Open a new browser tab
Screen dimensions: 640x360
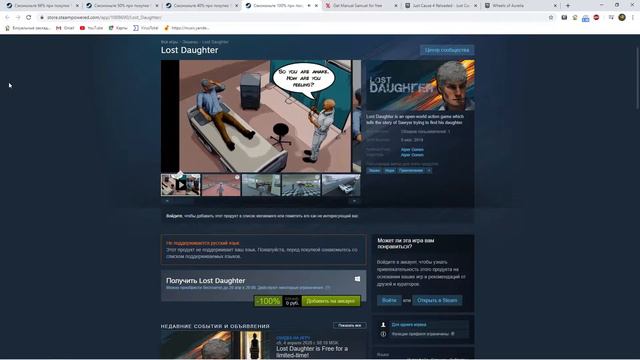click(x=568, y=6)
